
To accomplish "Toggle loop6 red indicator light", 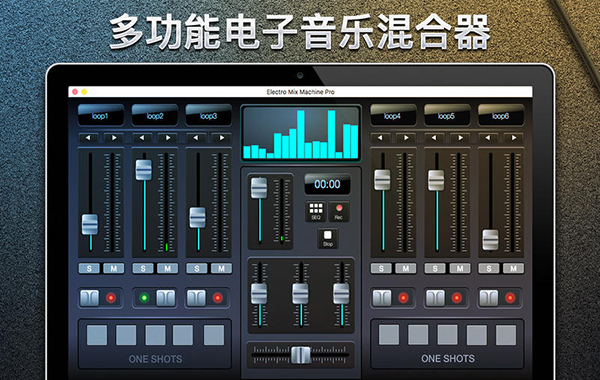I will 510,298.
